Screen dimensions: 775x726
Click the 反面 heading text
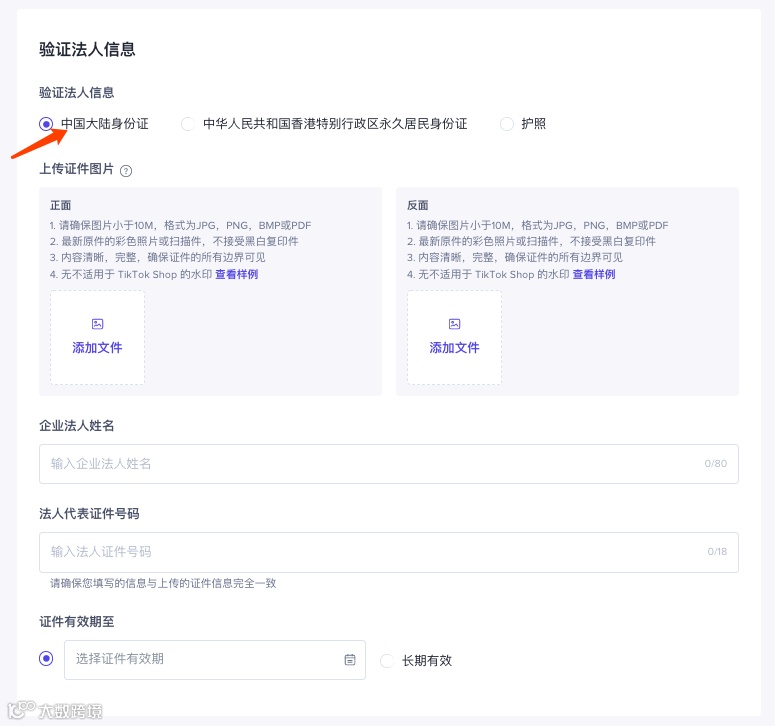(418, 205)
